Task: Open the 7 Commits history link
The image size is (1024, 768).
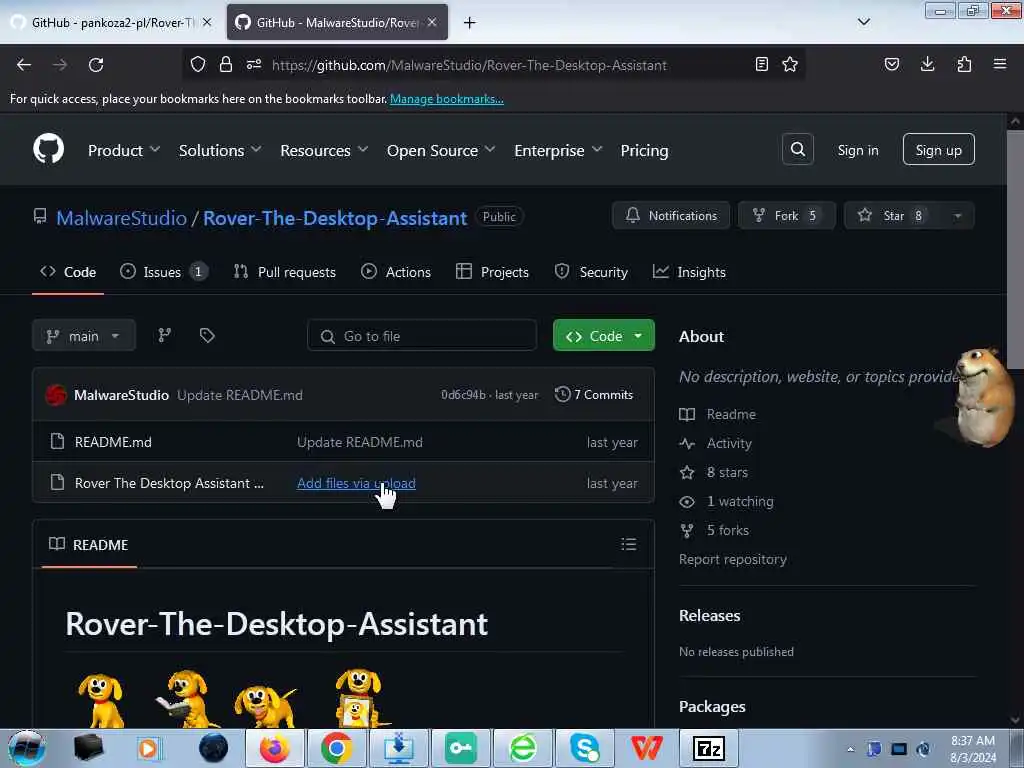Action: 594,394
